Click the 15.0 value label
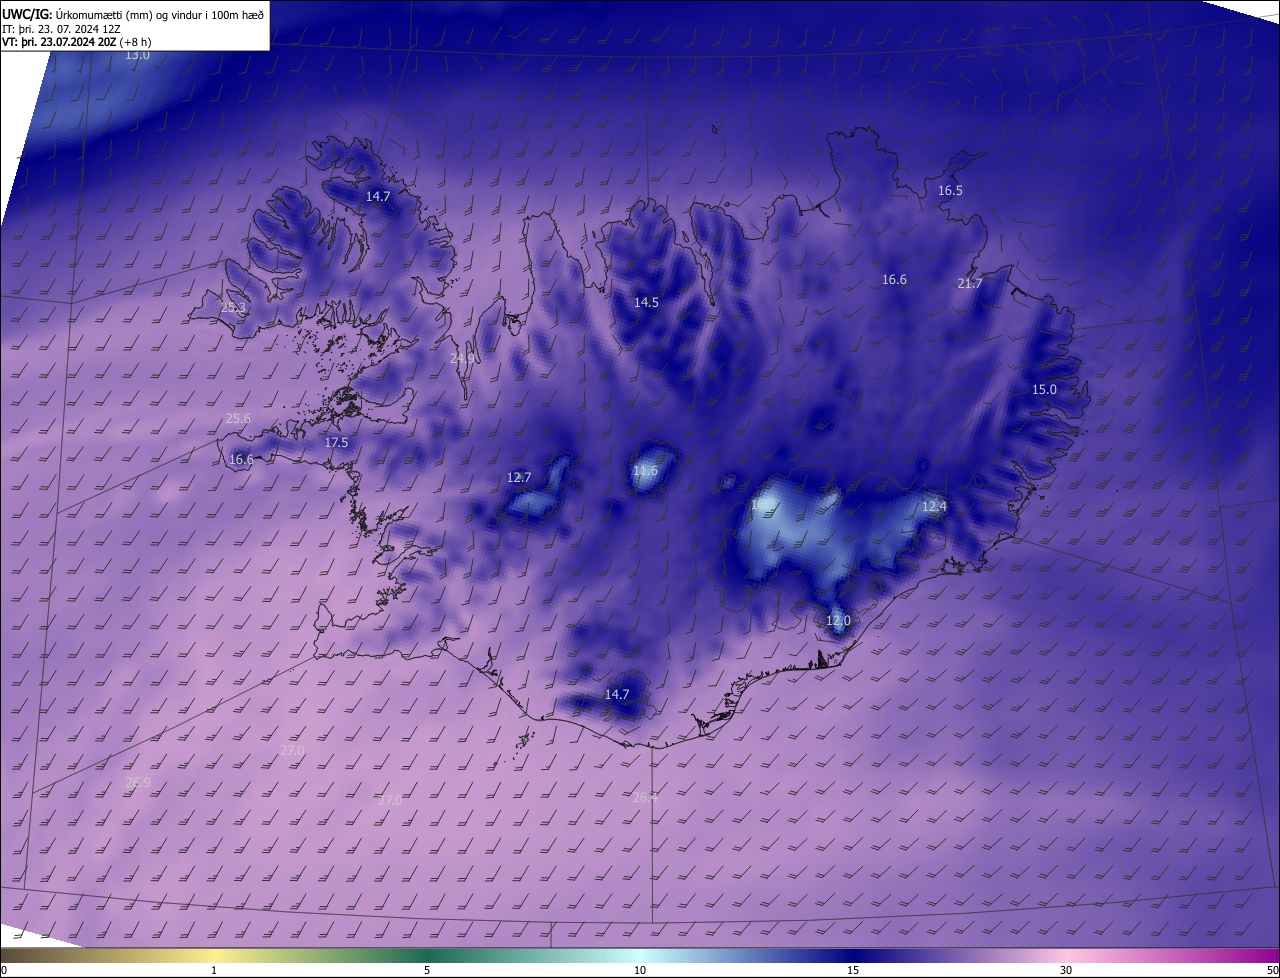The image size is (1280, 978). click(1044, 389)
